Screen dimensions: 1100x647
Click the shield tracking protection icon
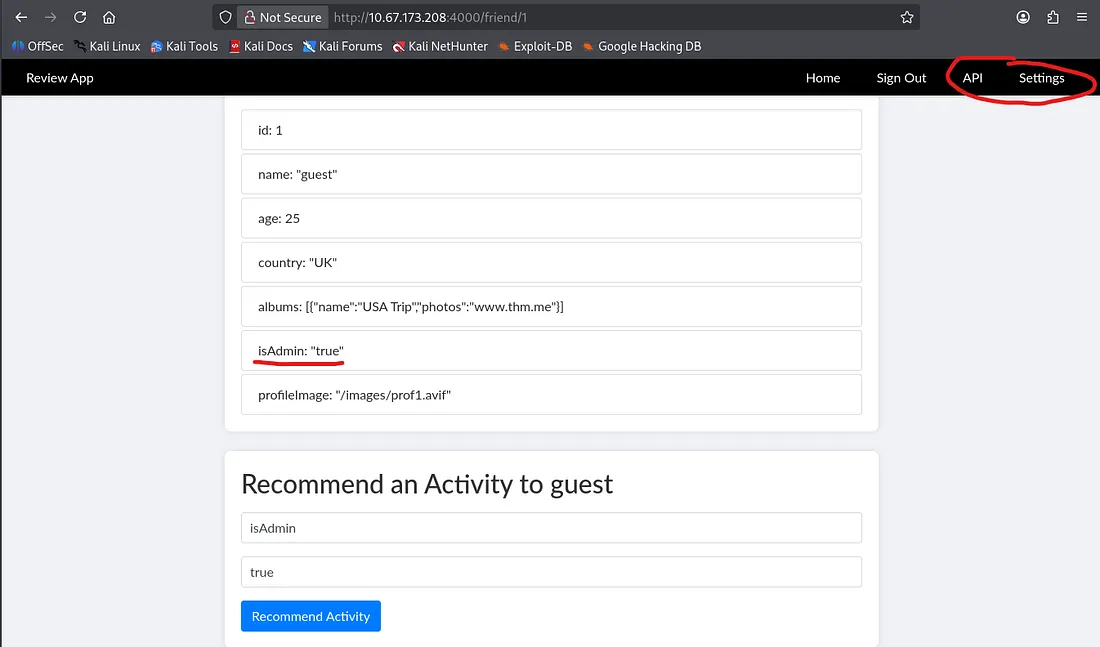(x=226, y=17)
